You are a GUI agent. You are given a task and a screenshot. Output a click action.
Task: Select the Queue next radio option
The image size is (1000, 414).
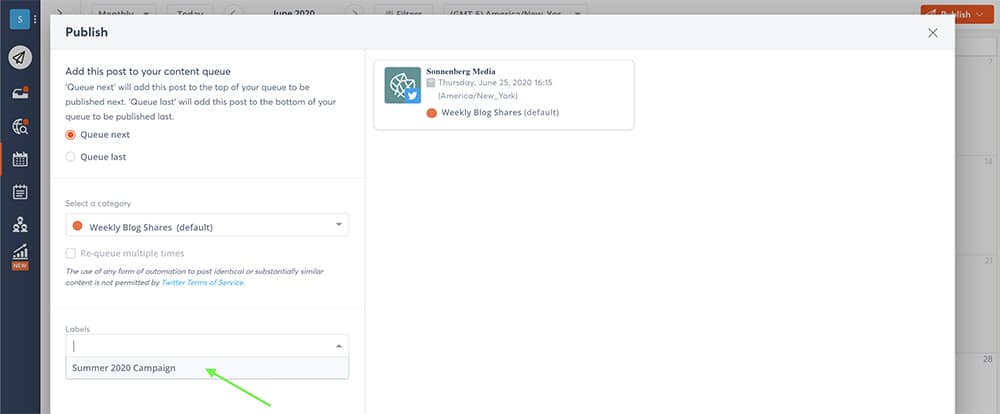[70, 135]
